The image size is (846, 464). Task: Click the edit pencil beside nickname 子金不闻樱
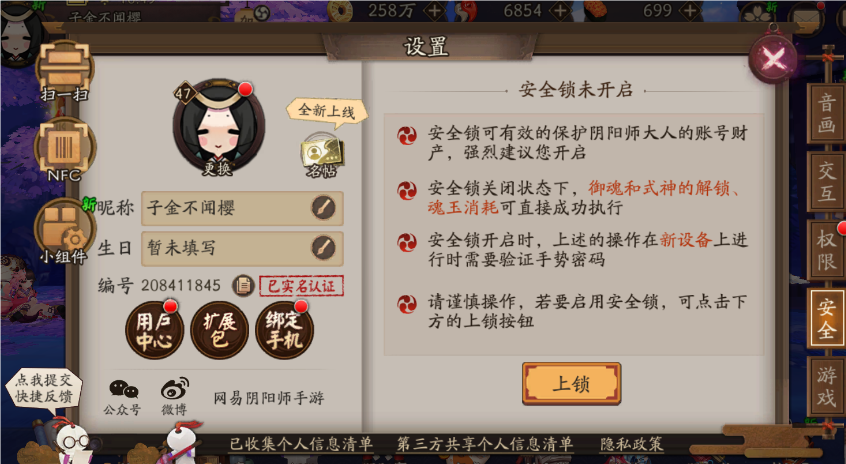click(323, 208)
